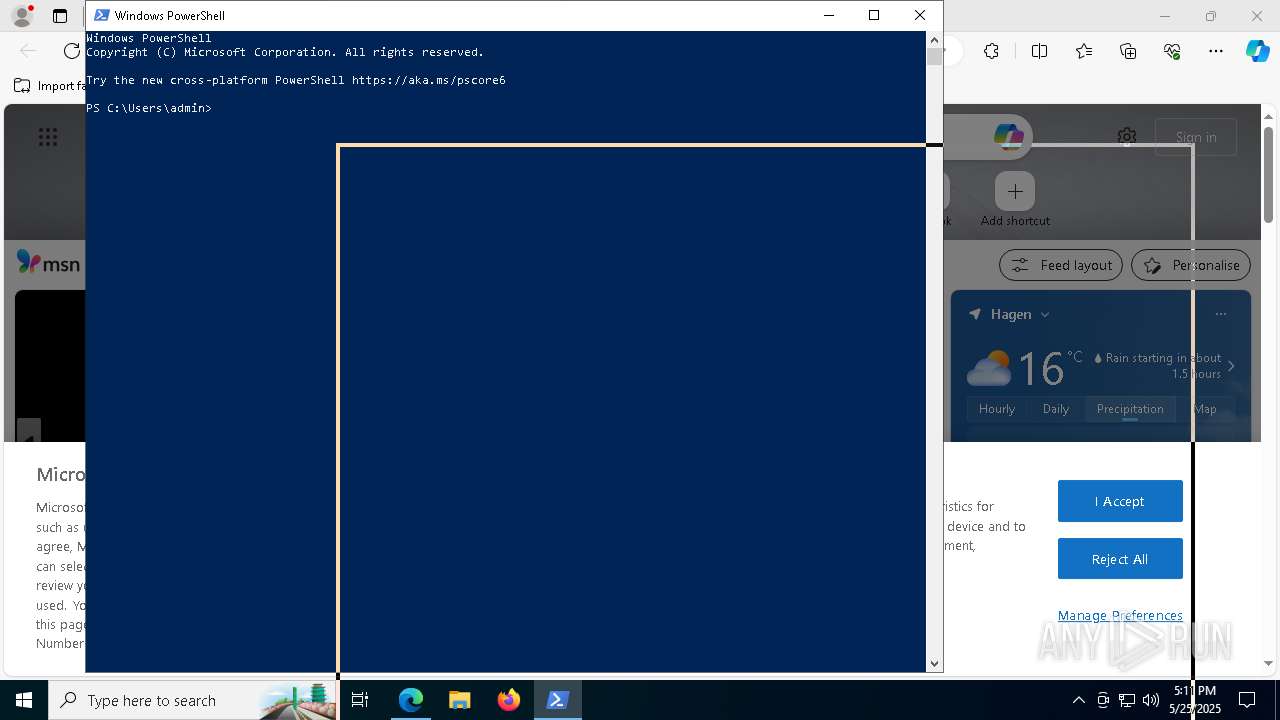This screenshot has height=720, width=1280.
Task: Click the Personalise button
Action: (x=1191, y=265)
